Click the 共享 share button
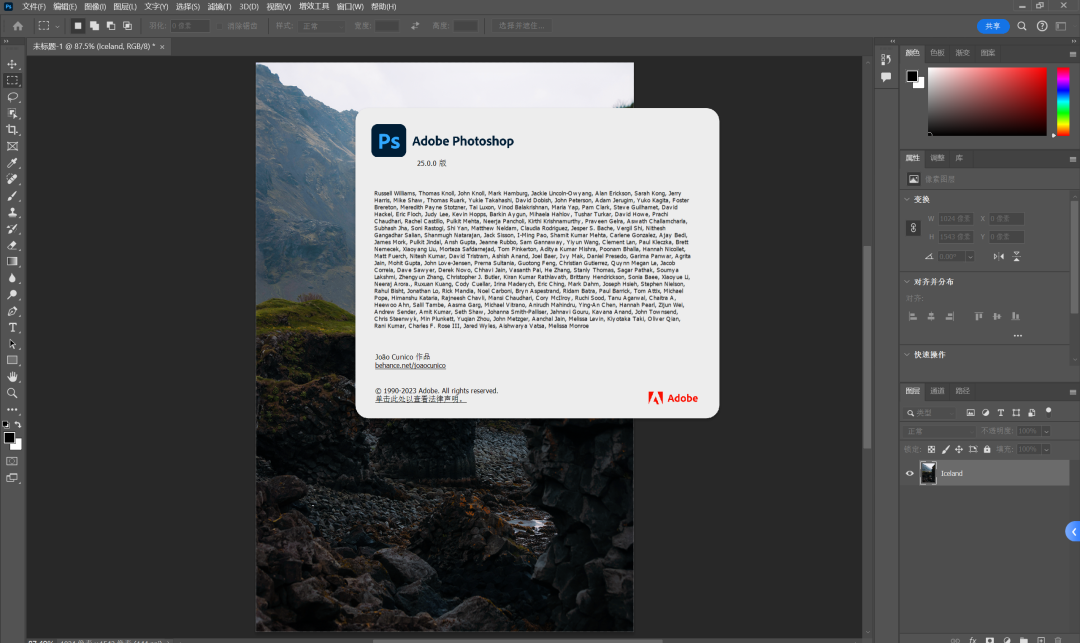 [993, 26]
